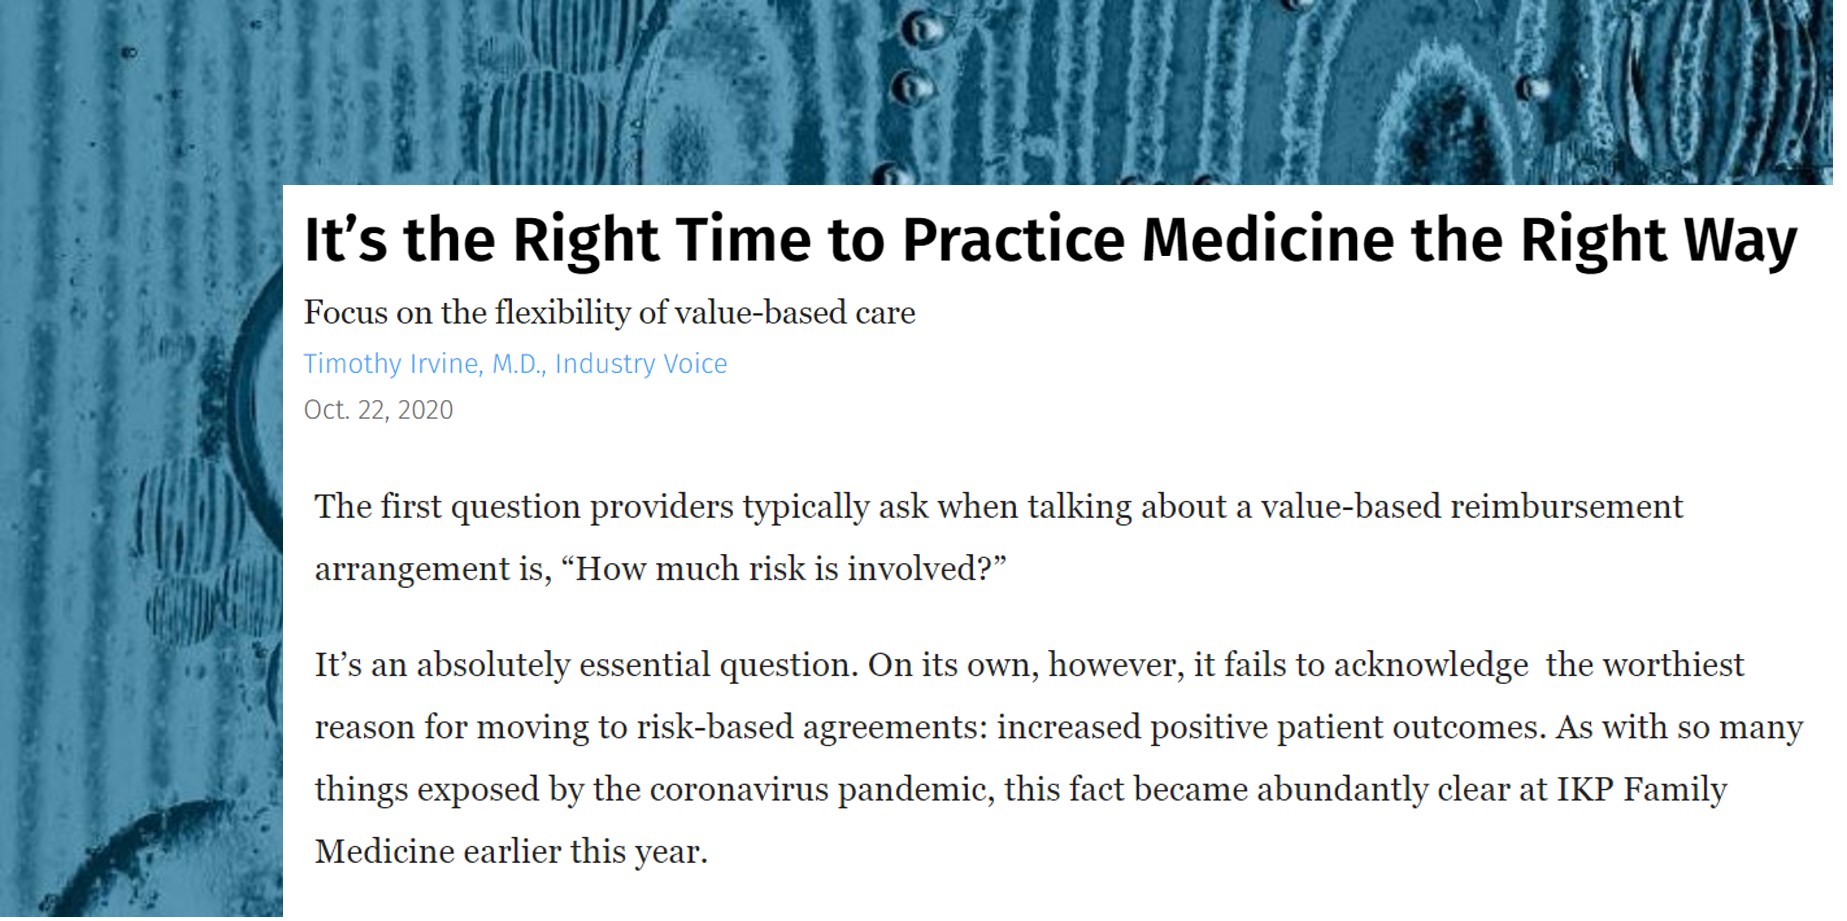The width and height of the screenshot is (1847, 921).
Task: Click the Oct. 22, 2020 publication date
Action: 378,411
